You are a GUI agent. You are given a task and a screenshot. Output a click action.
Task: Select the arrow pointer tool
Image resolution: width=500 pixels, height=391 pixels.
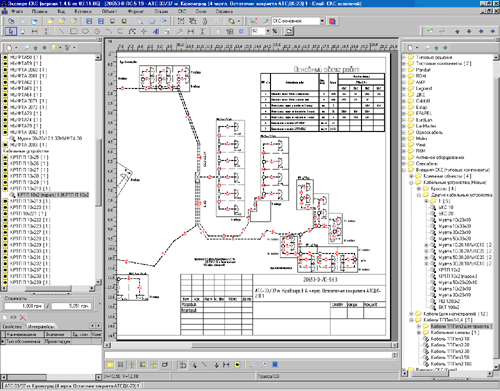tap(11, 31)
